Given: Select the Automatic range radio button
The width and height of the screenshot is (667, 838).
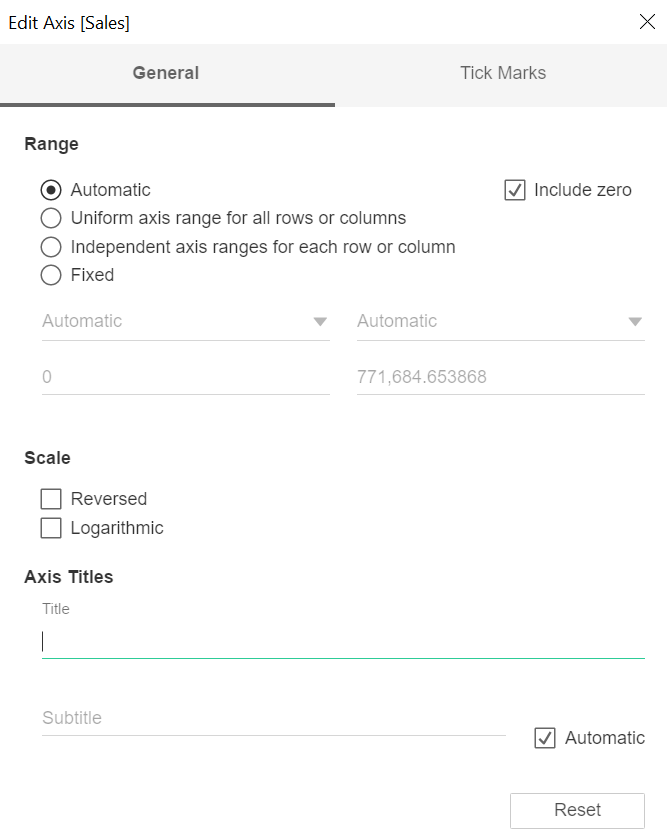Looking at the screenshot, I should (51, 190).
